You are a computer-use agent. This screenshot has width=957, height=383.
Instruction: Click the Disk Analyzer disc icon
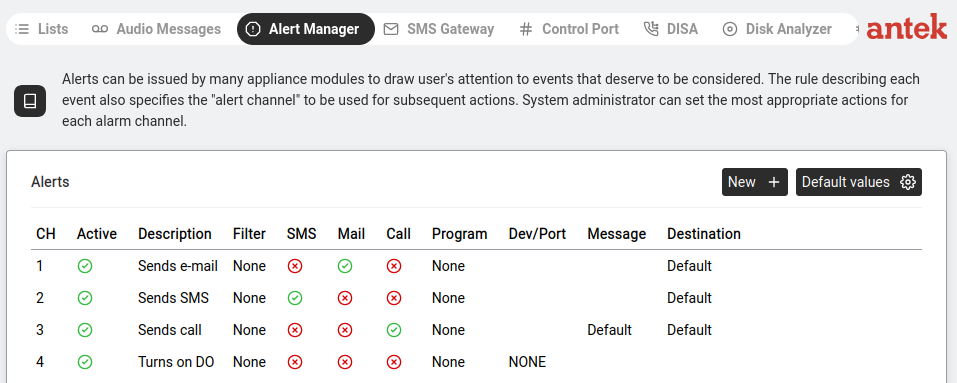click(730, 29)
